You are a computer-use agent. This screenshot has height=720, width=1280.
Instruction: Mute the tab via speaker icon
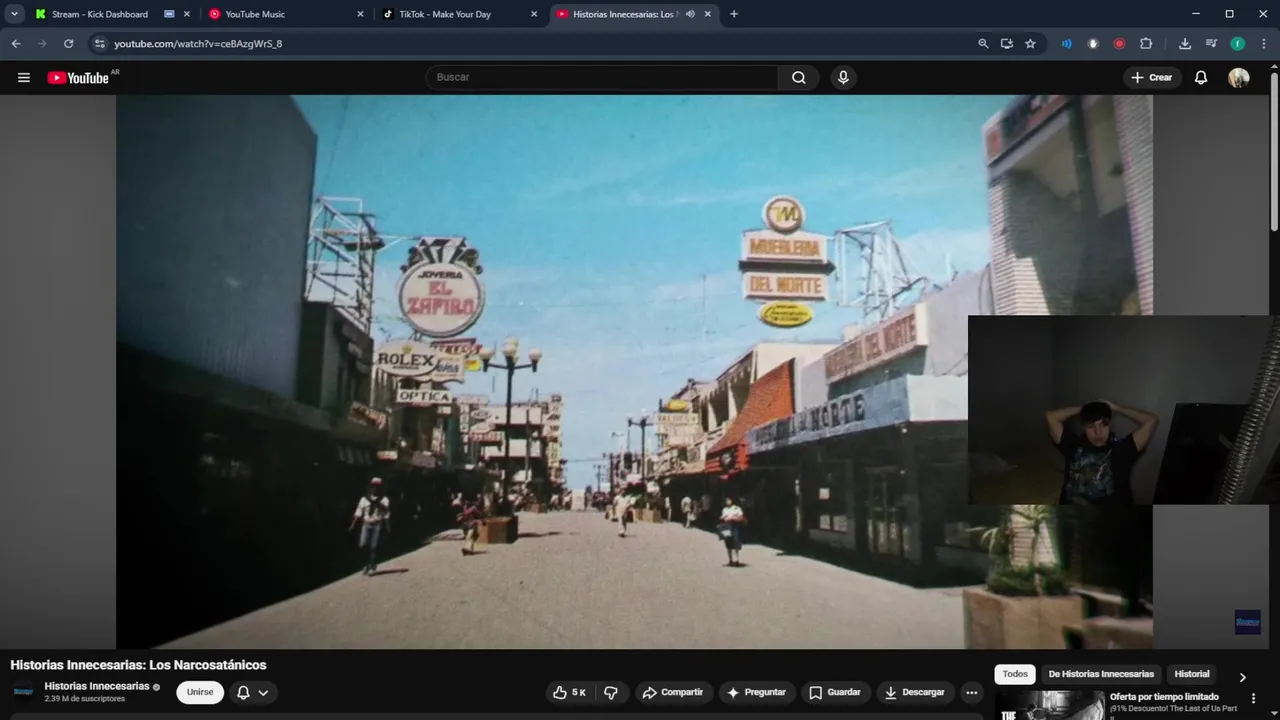690,14
